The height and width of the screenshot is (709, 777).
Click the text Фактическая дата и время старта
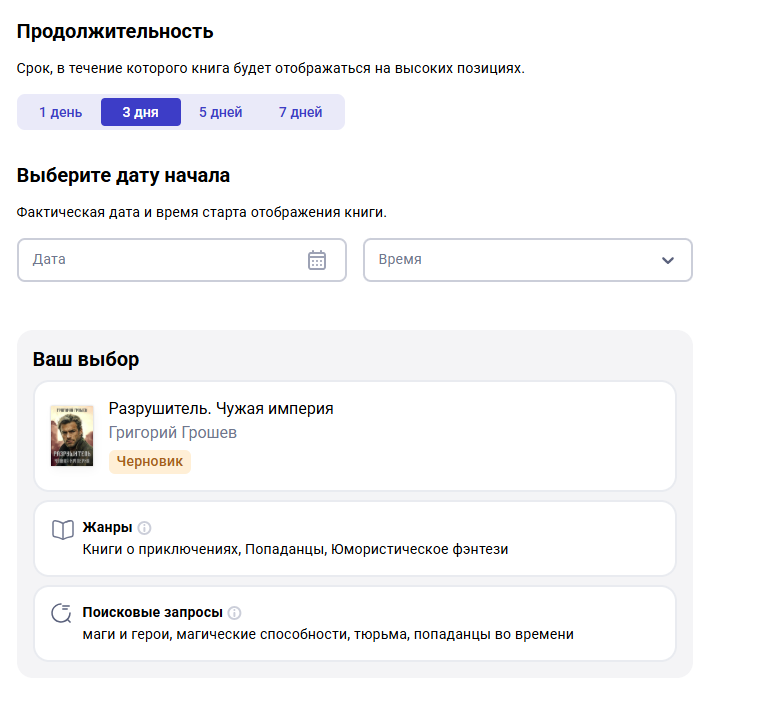pos(202,213)
